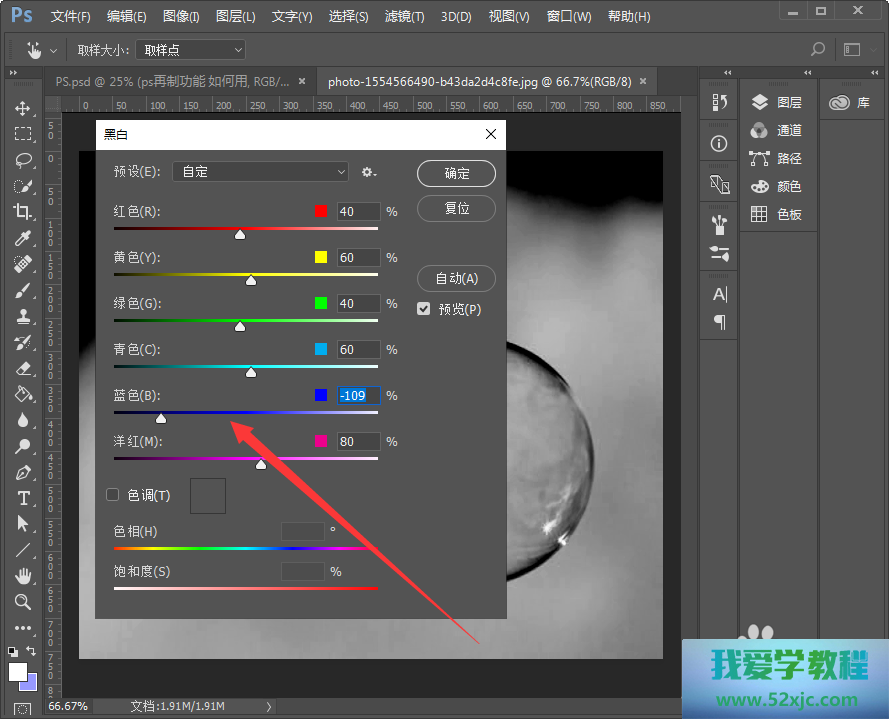Select the Pen tool

coord(22,472)
